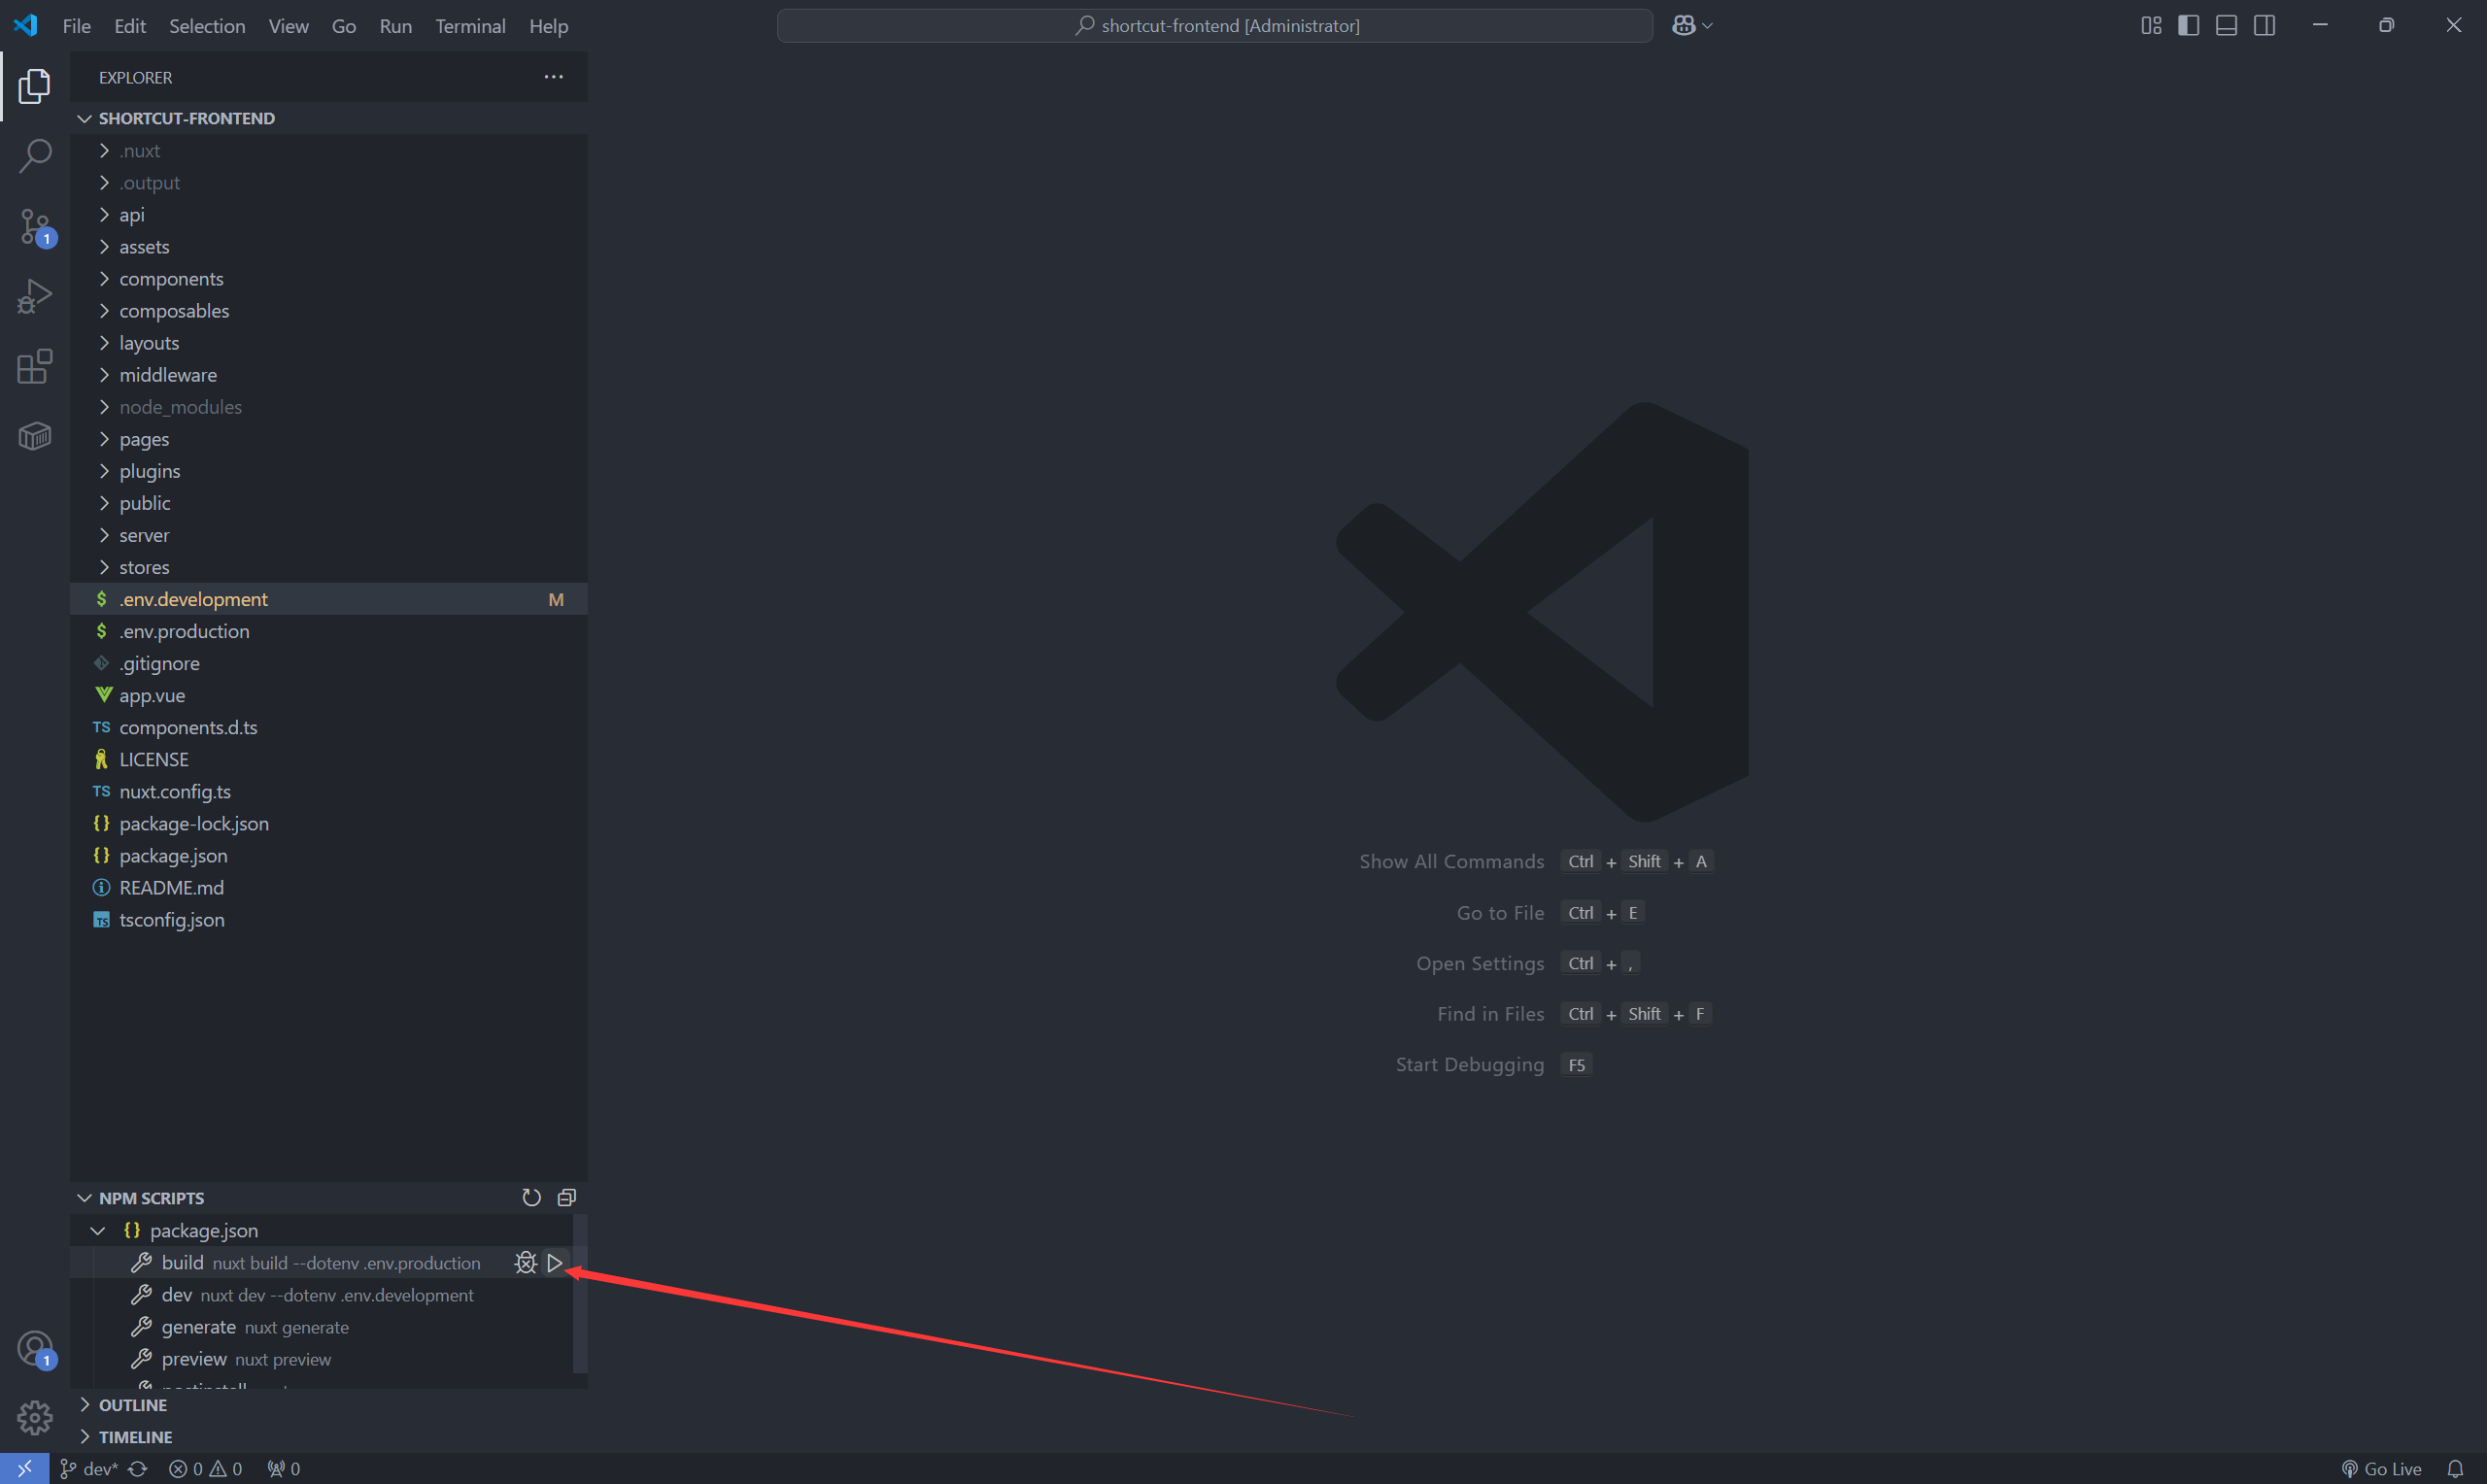Open the Extensions view

tap(35, 366)
